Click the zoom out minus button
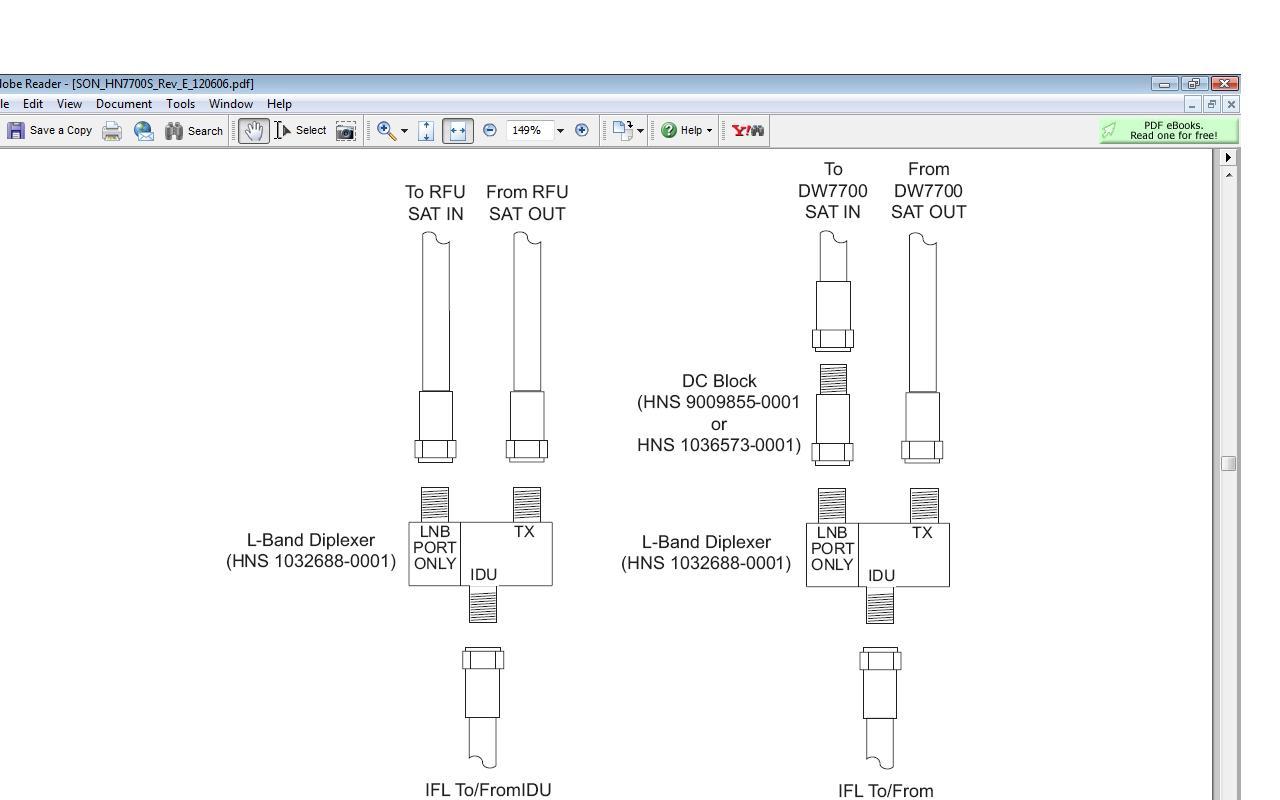The image size is (1280, 800). 490,130
